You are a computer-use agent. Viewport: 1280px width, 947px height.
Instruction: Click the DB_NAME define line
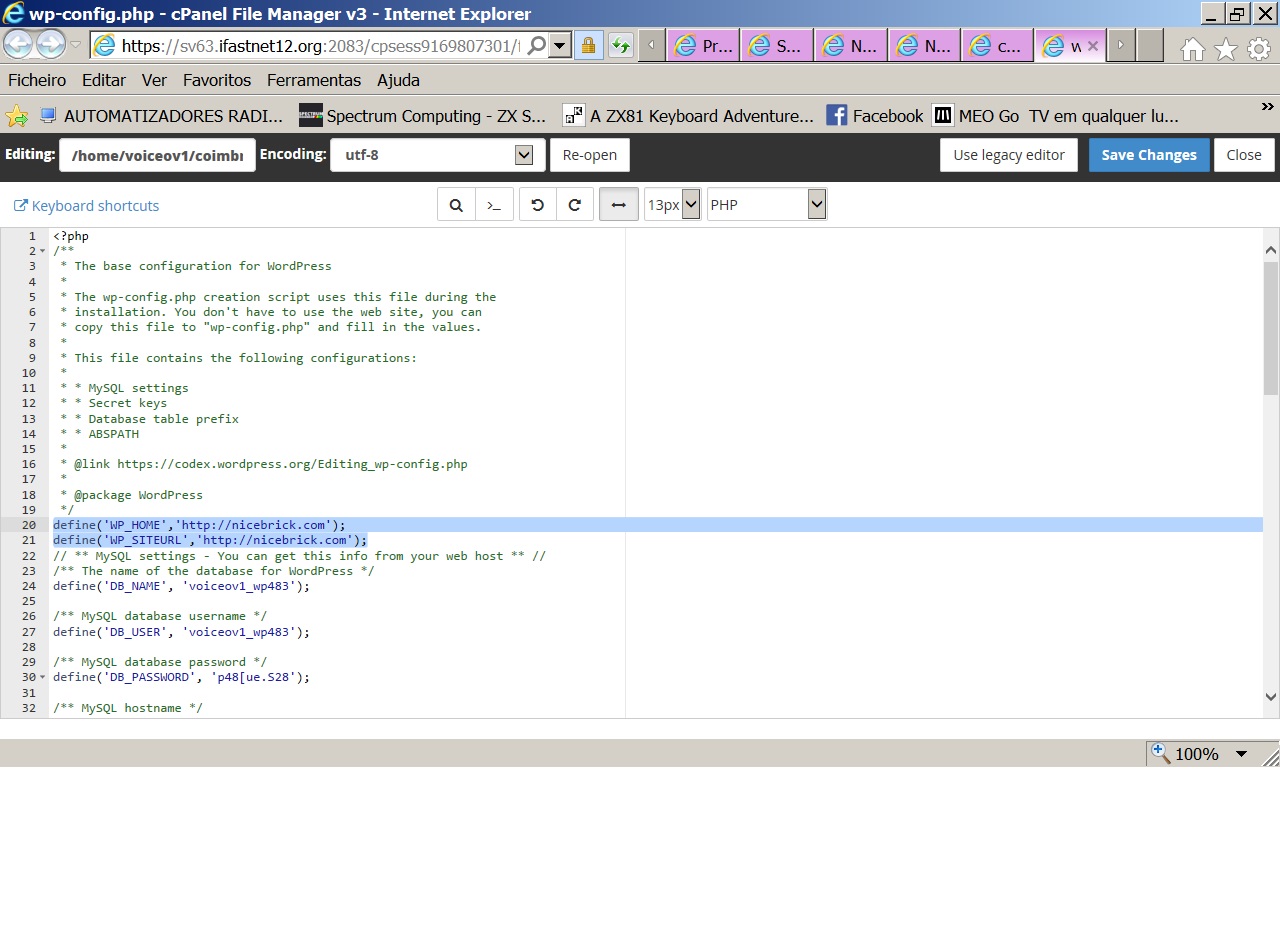181,586
